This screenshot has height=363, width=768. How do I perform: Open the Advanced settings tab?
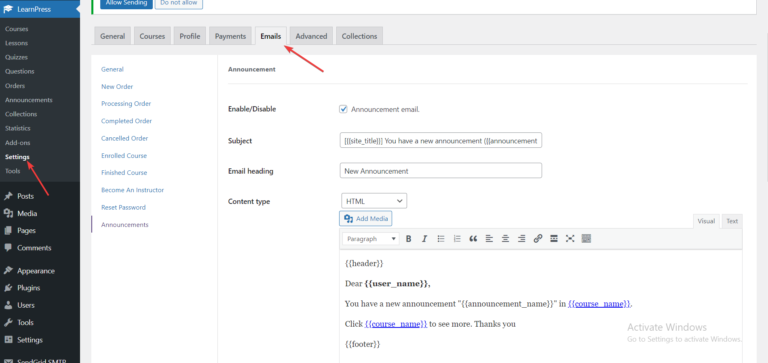311,36
